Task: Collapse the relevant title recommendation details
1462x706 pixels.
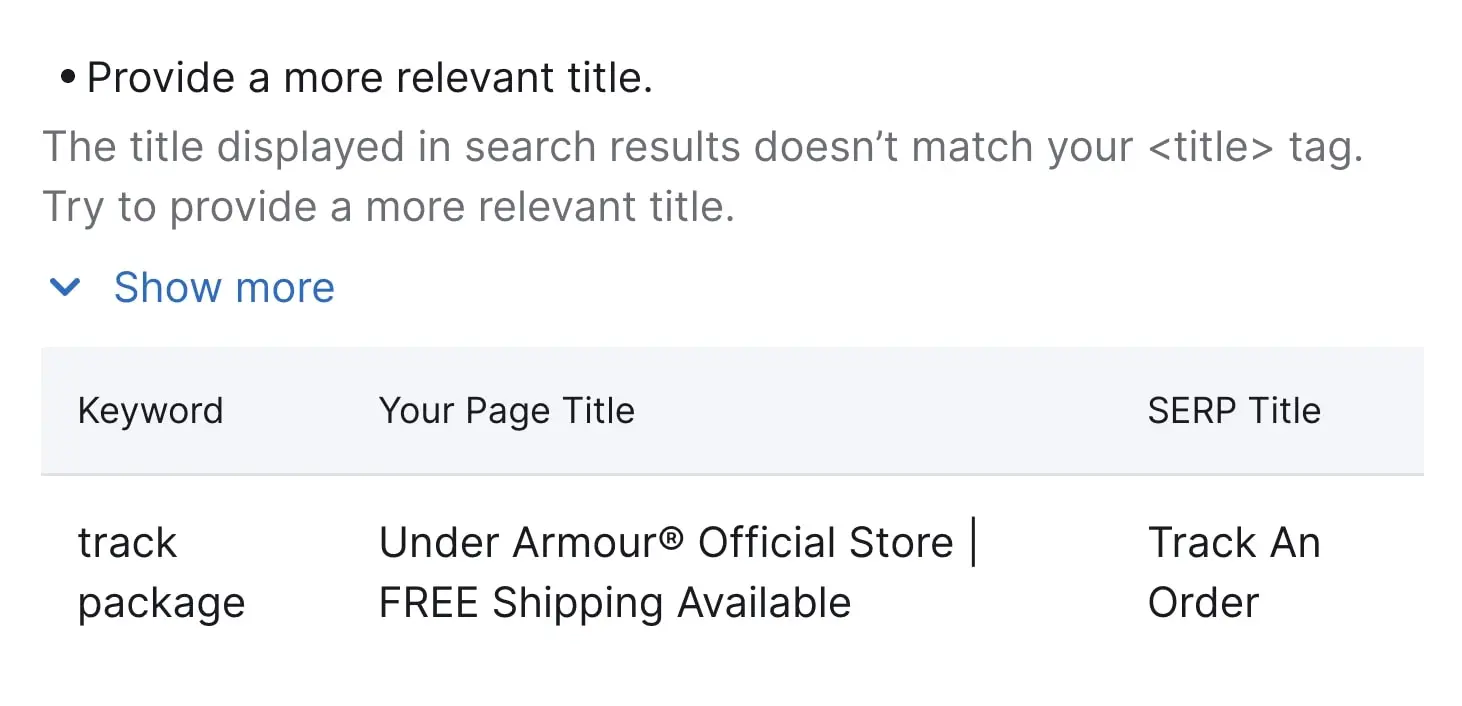Action: coord(224,288)
